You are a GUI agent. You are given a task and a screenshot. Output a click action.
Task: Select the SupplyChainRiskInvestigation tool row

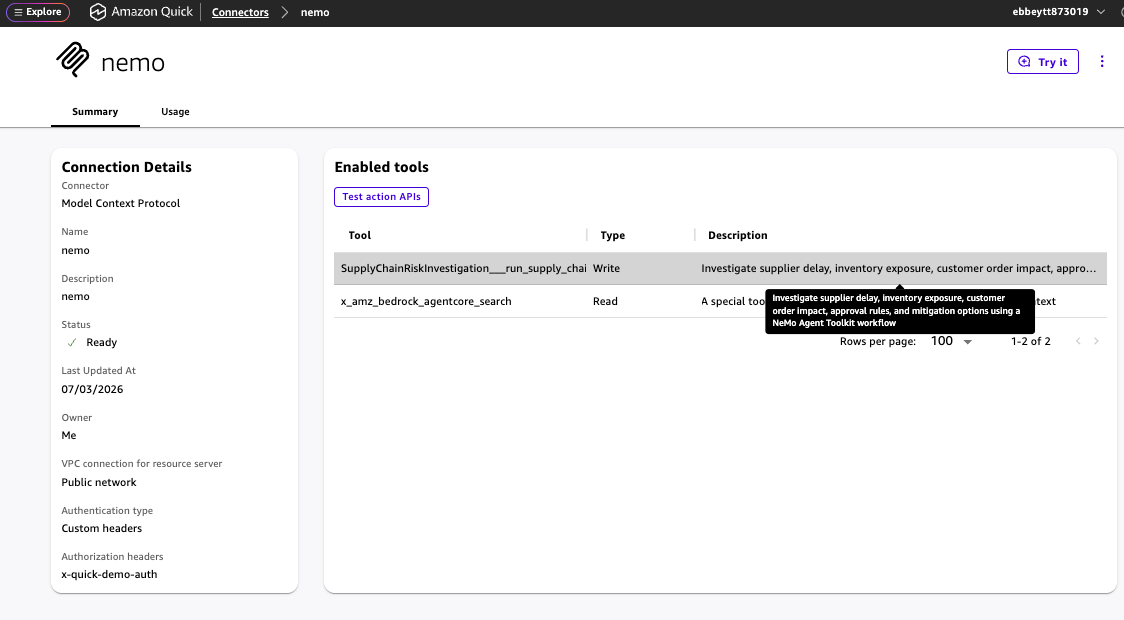point(720,268)
